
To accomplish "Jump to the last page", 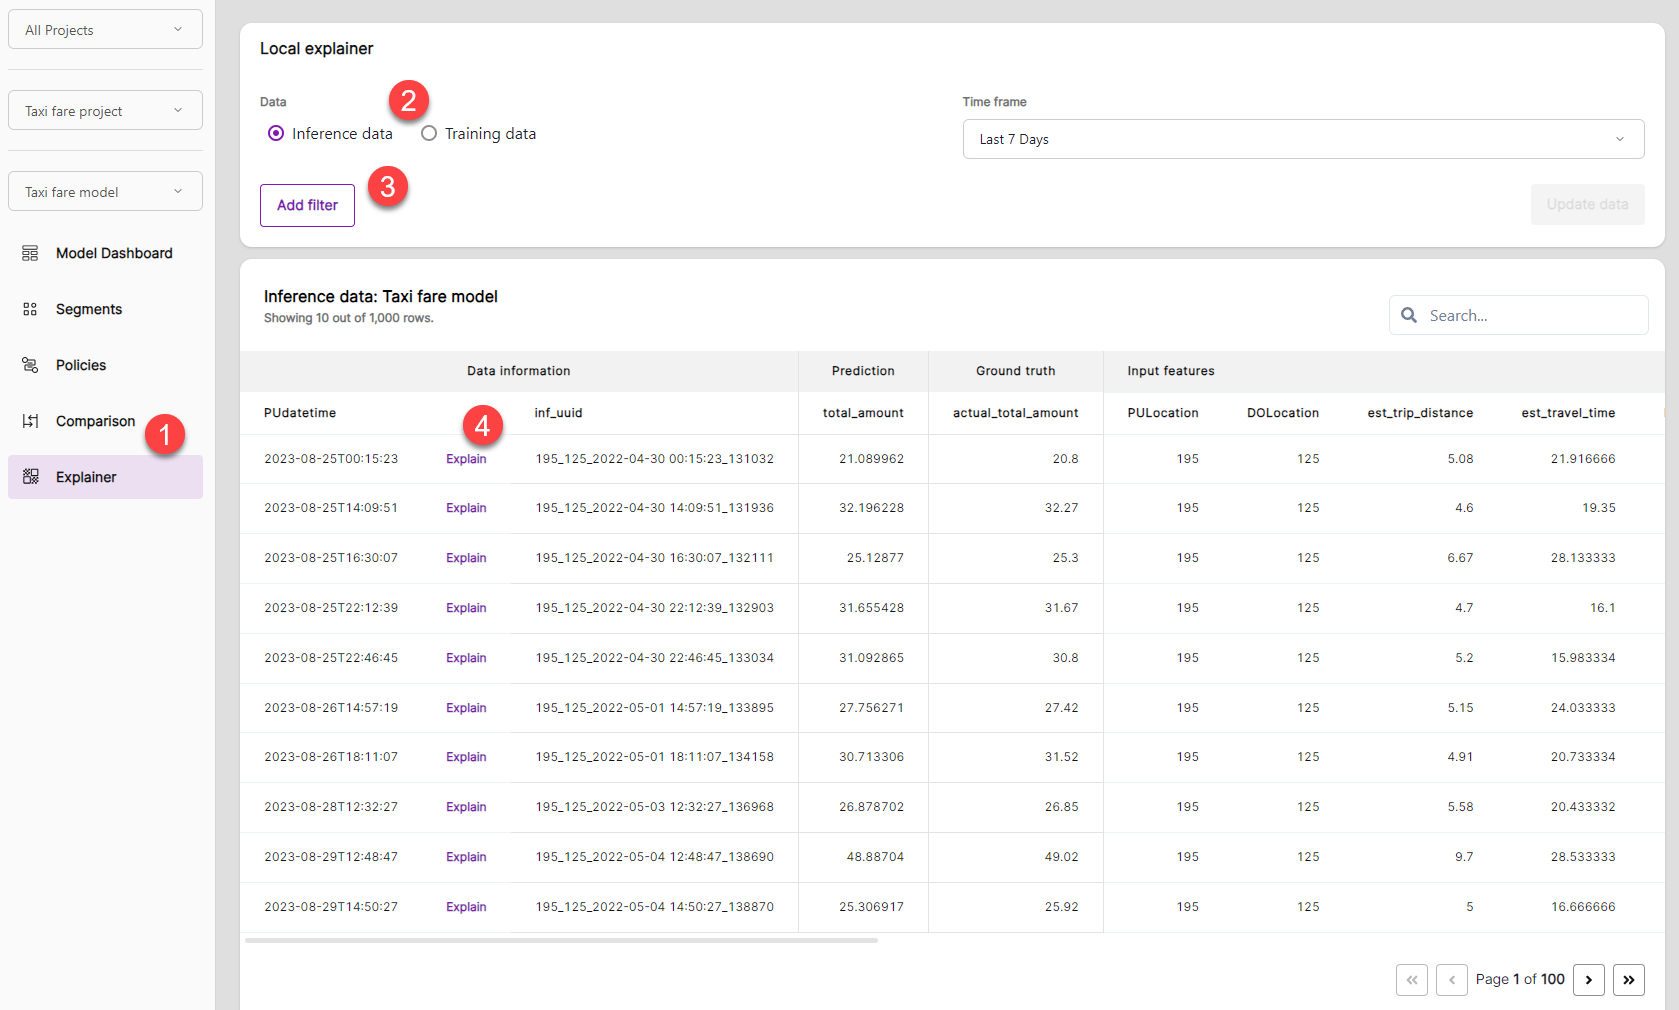I will tap(1629, 980).
